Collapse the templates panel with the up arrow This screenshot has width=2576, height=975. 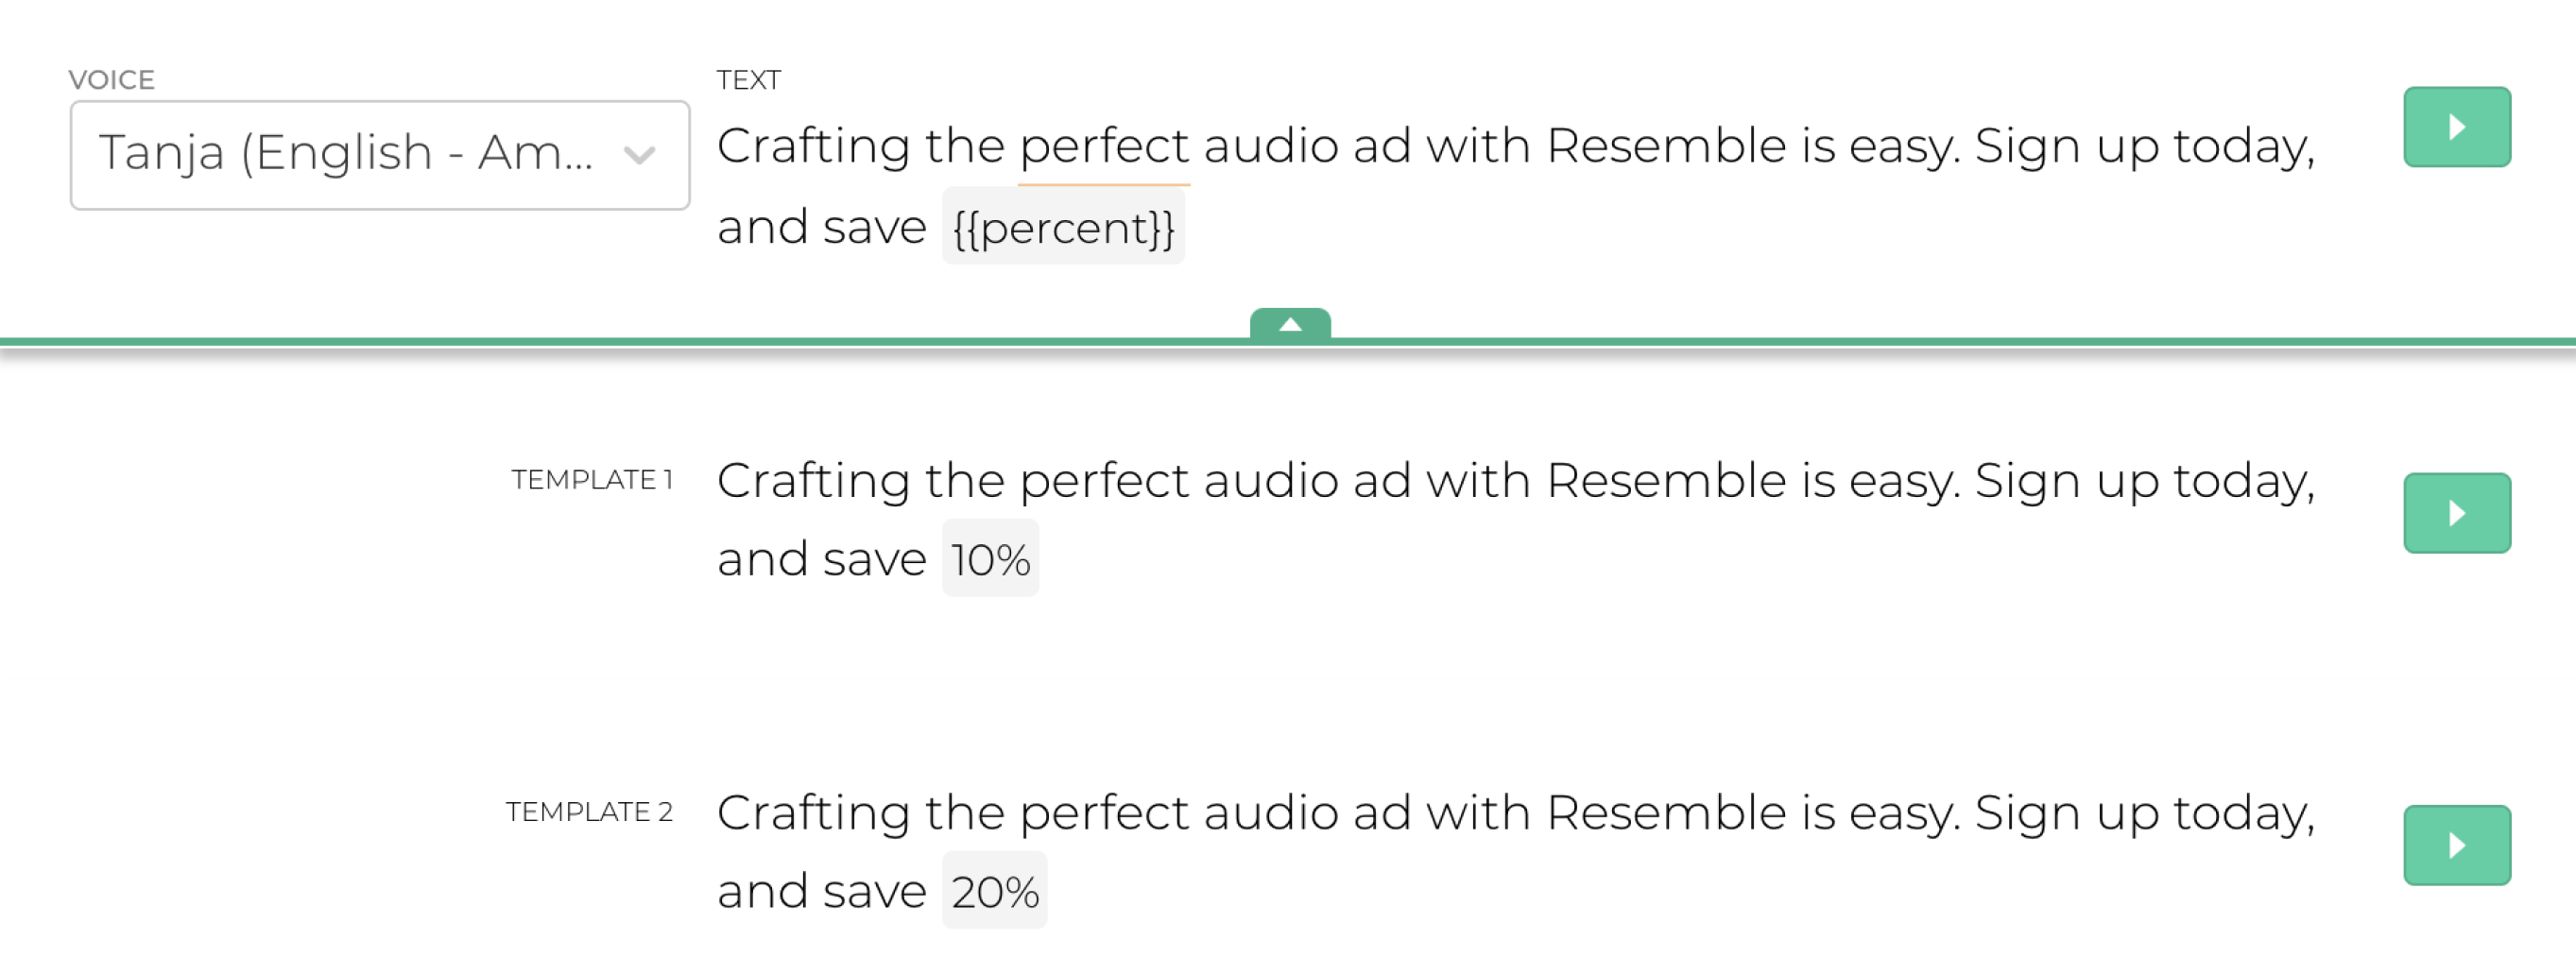tap(1290, 324)
